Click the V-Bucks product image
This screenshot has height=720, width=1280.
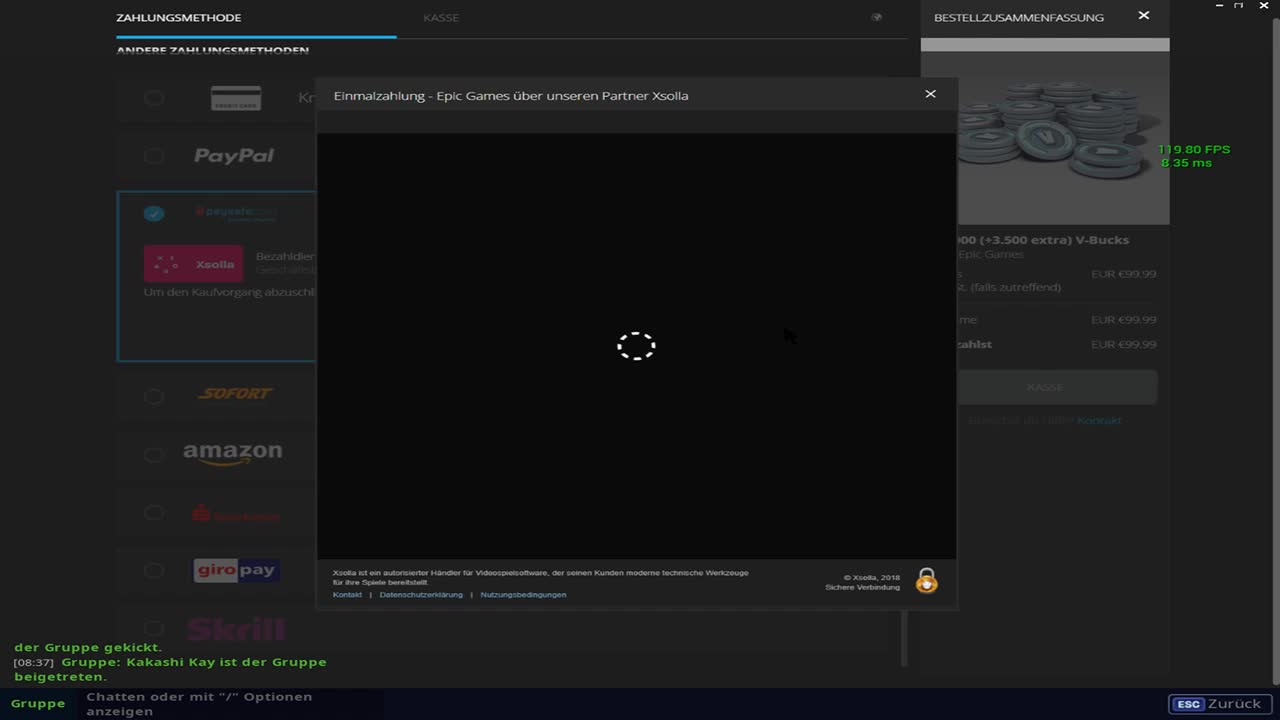1045,138
